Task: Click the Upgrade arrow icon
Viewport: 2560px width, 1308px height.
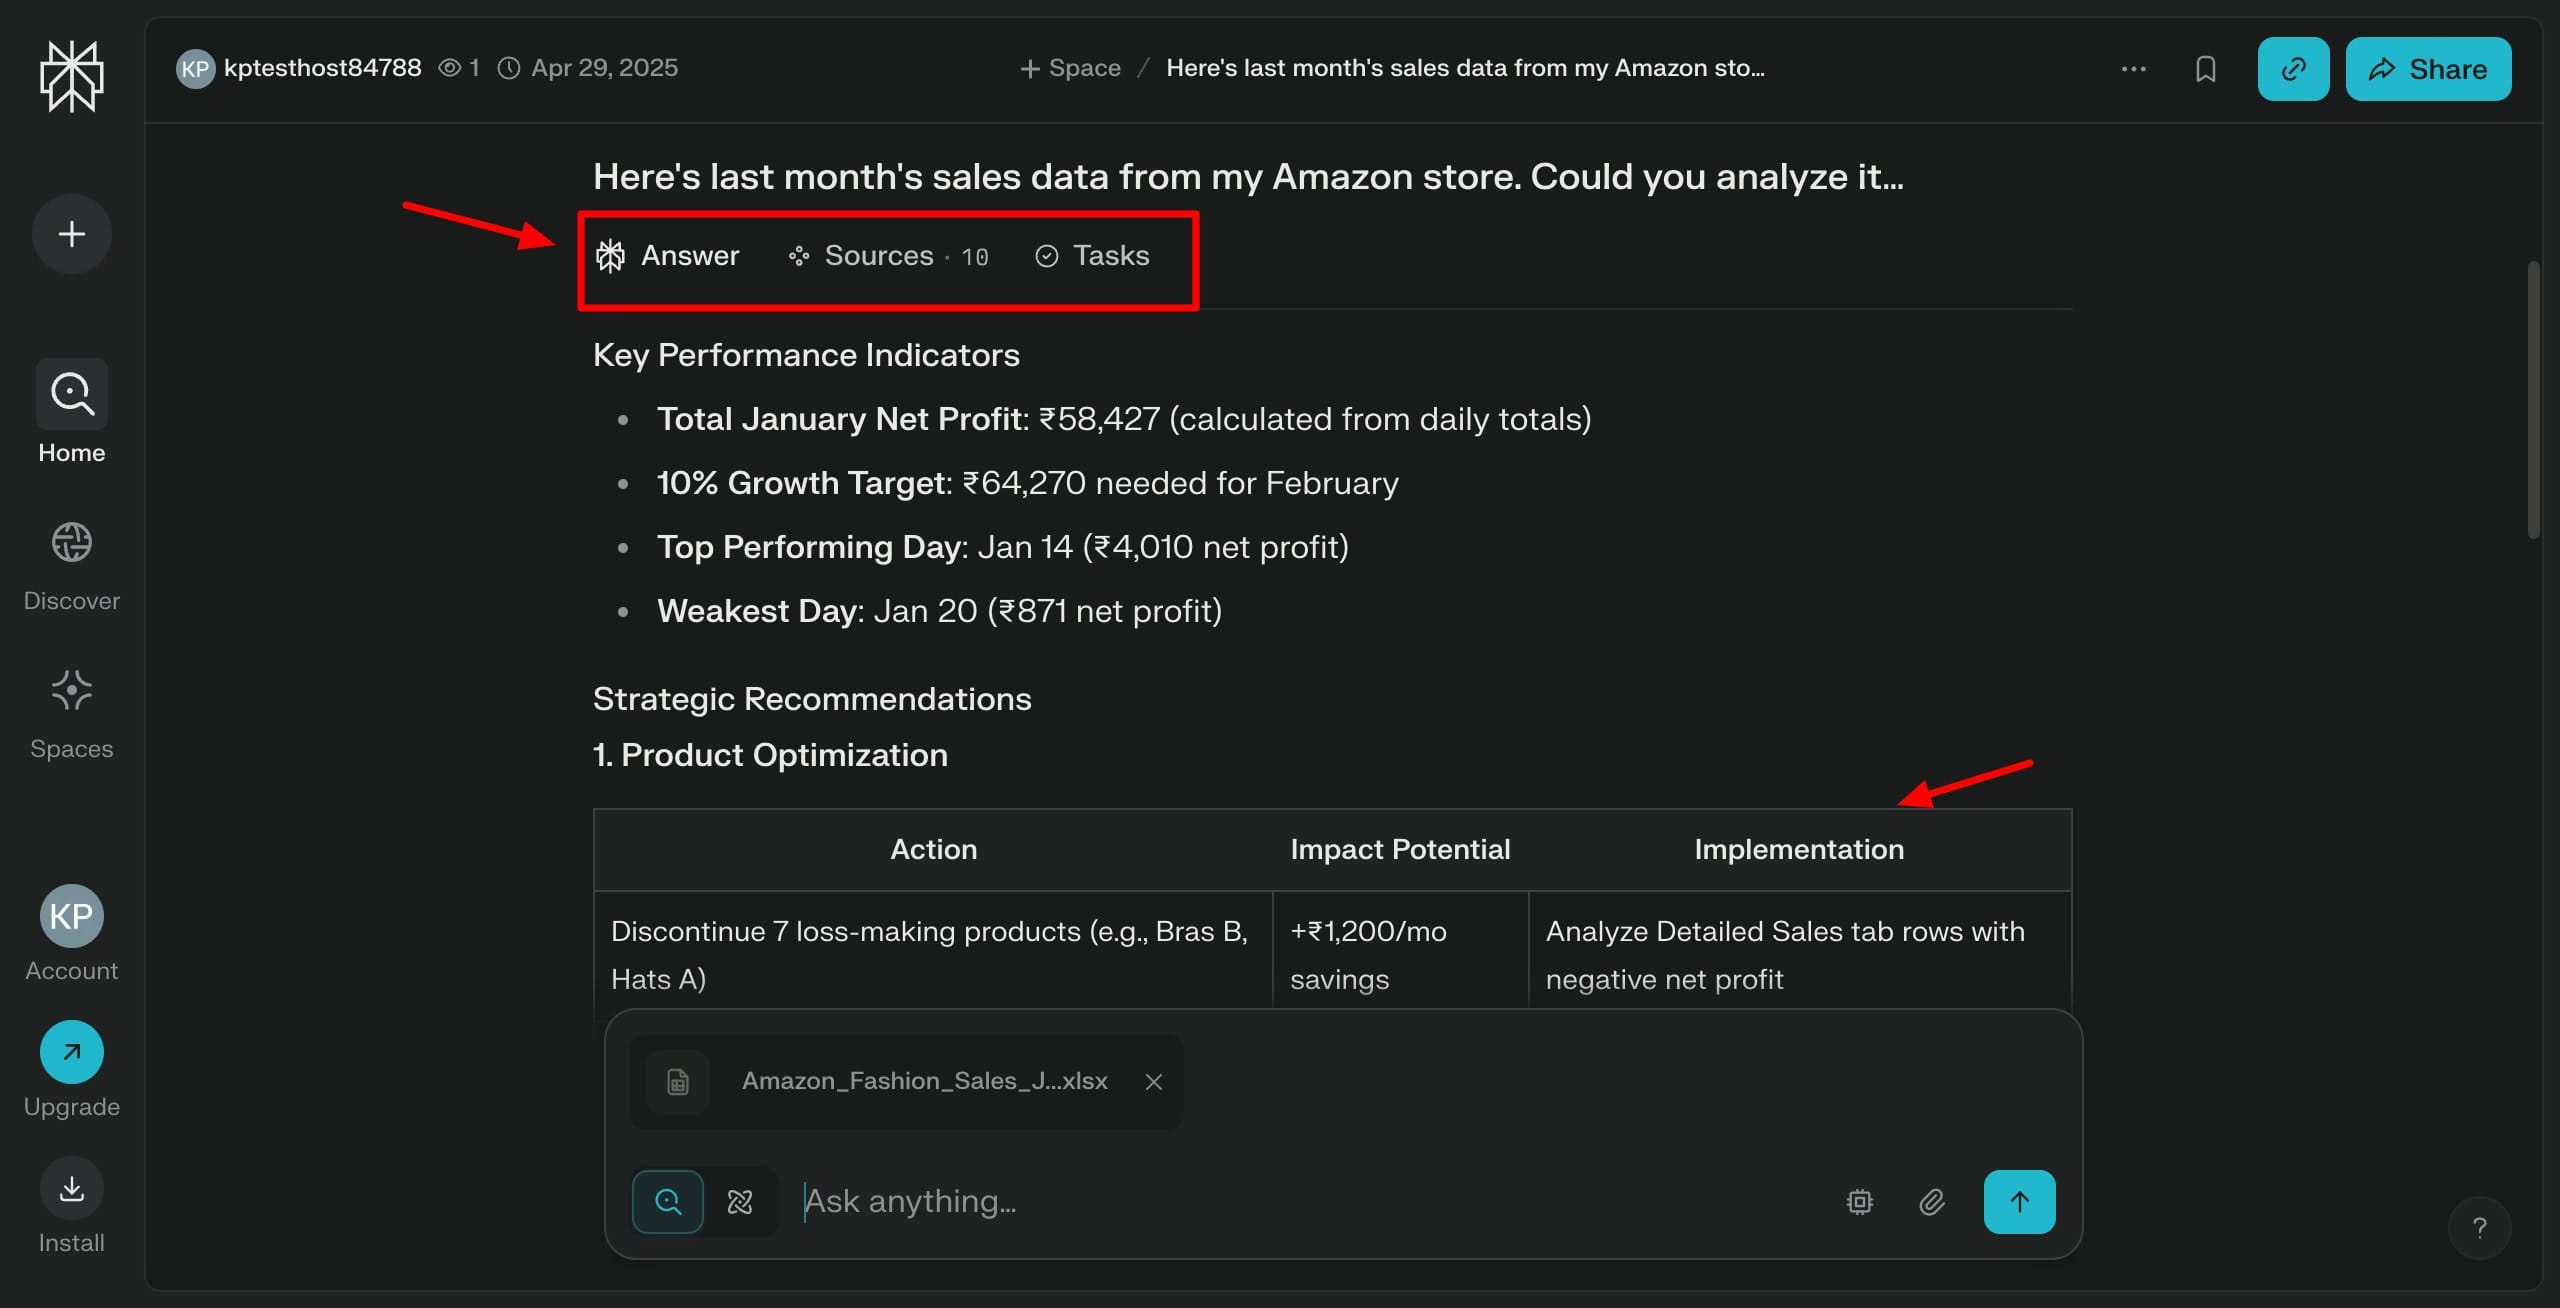Action: pyautogui.click(x=71, y=1052)
